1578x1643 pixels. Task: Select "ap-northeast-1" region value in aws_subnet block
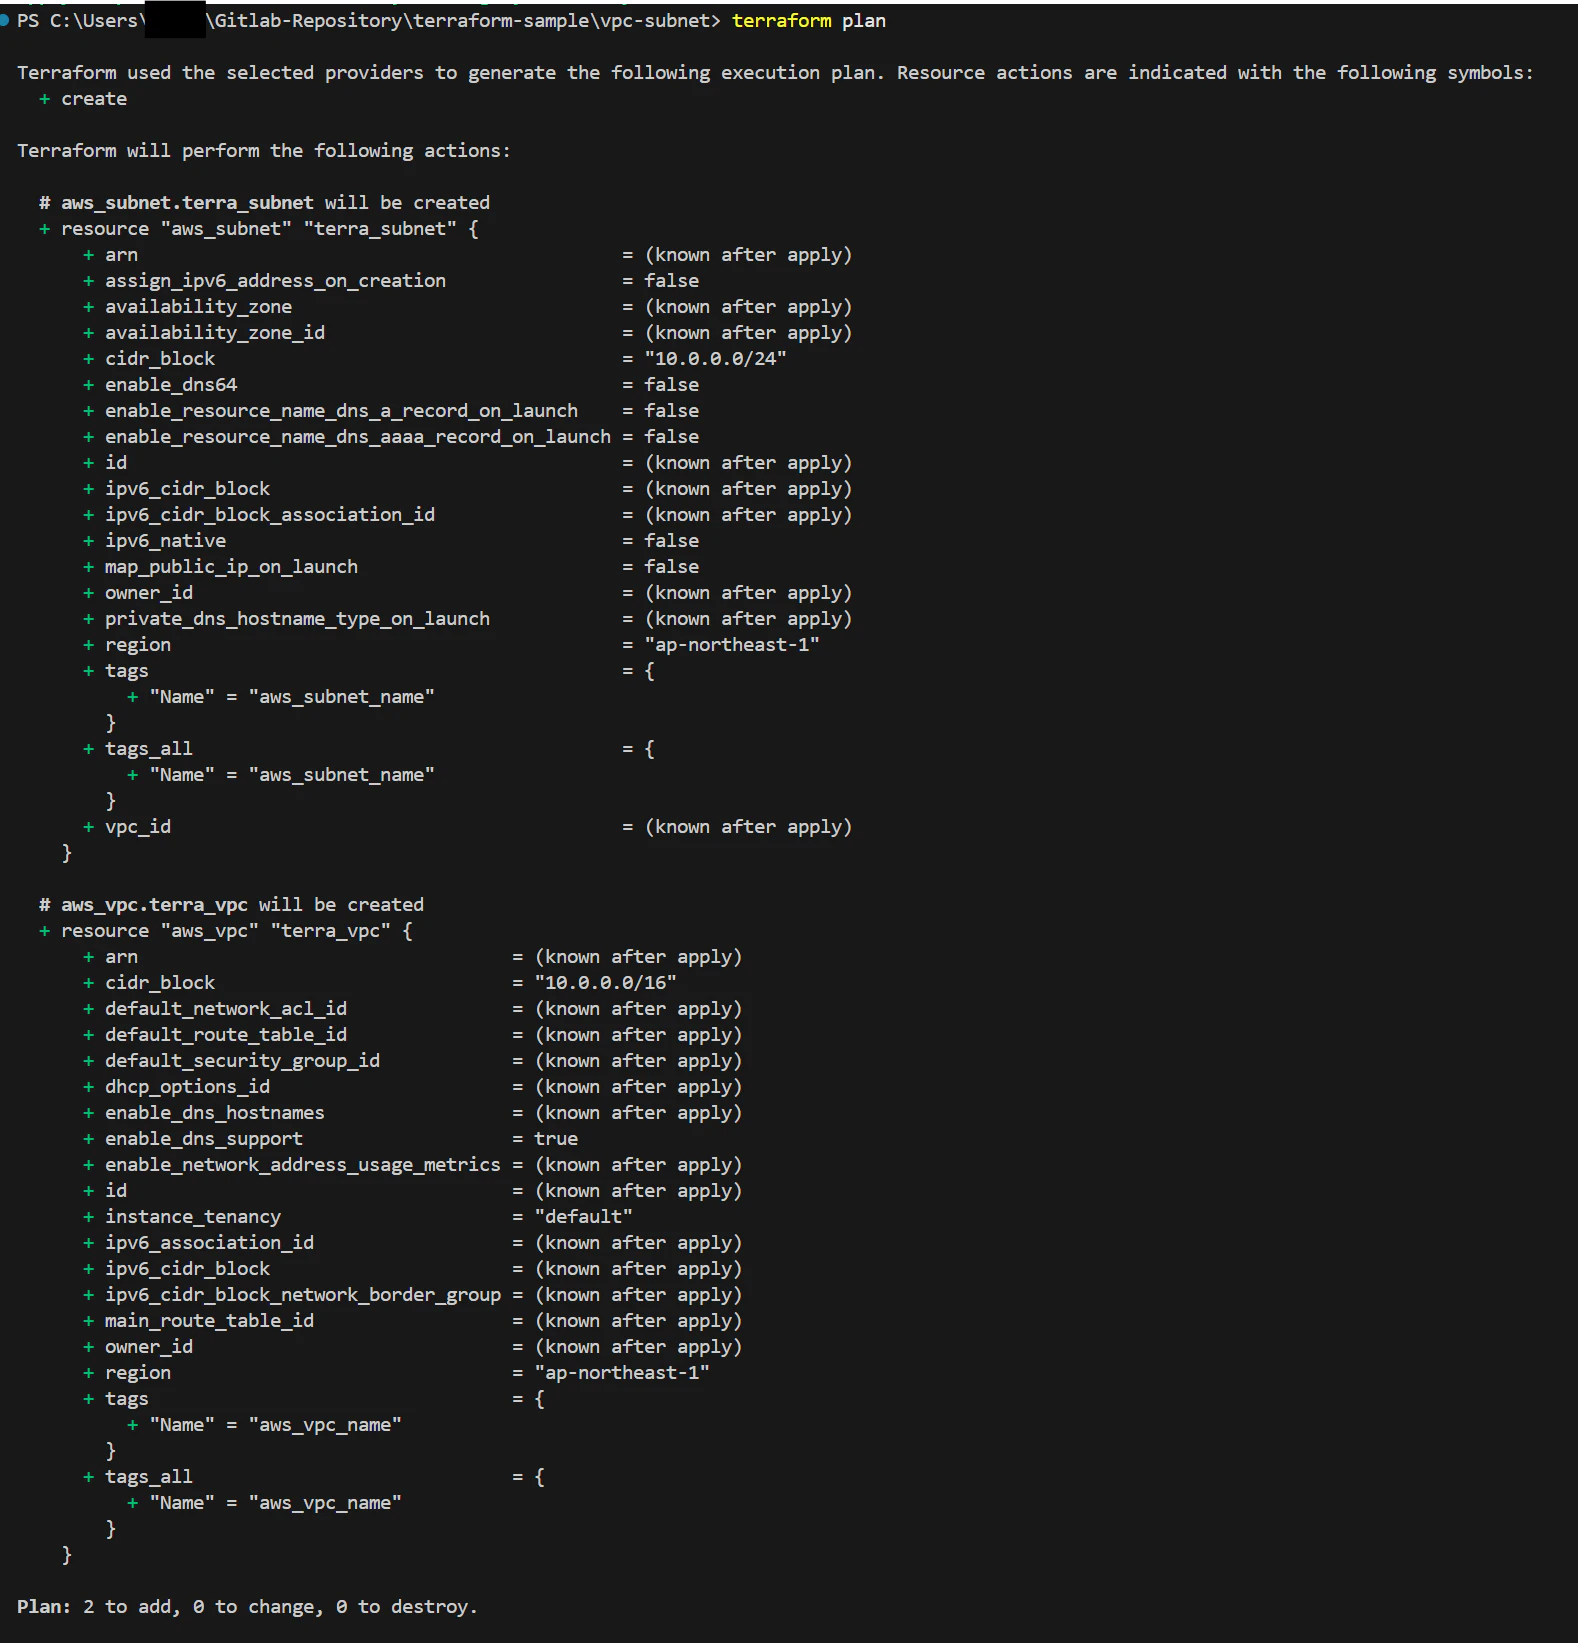[732, 645]
